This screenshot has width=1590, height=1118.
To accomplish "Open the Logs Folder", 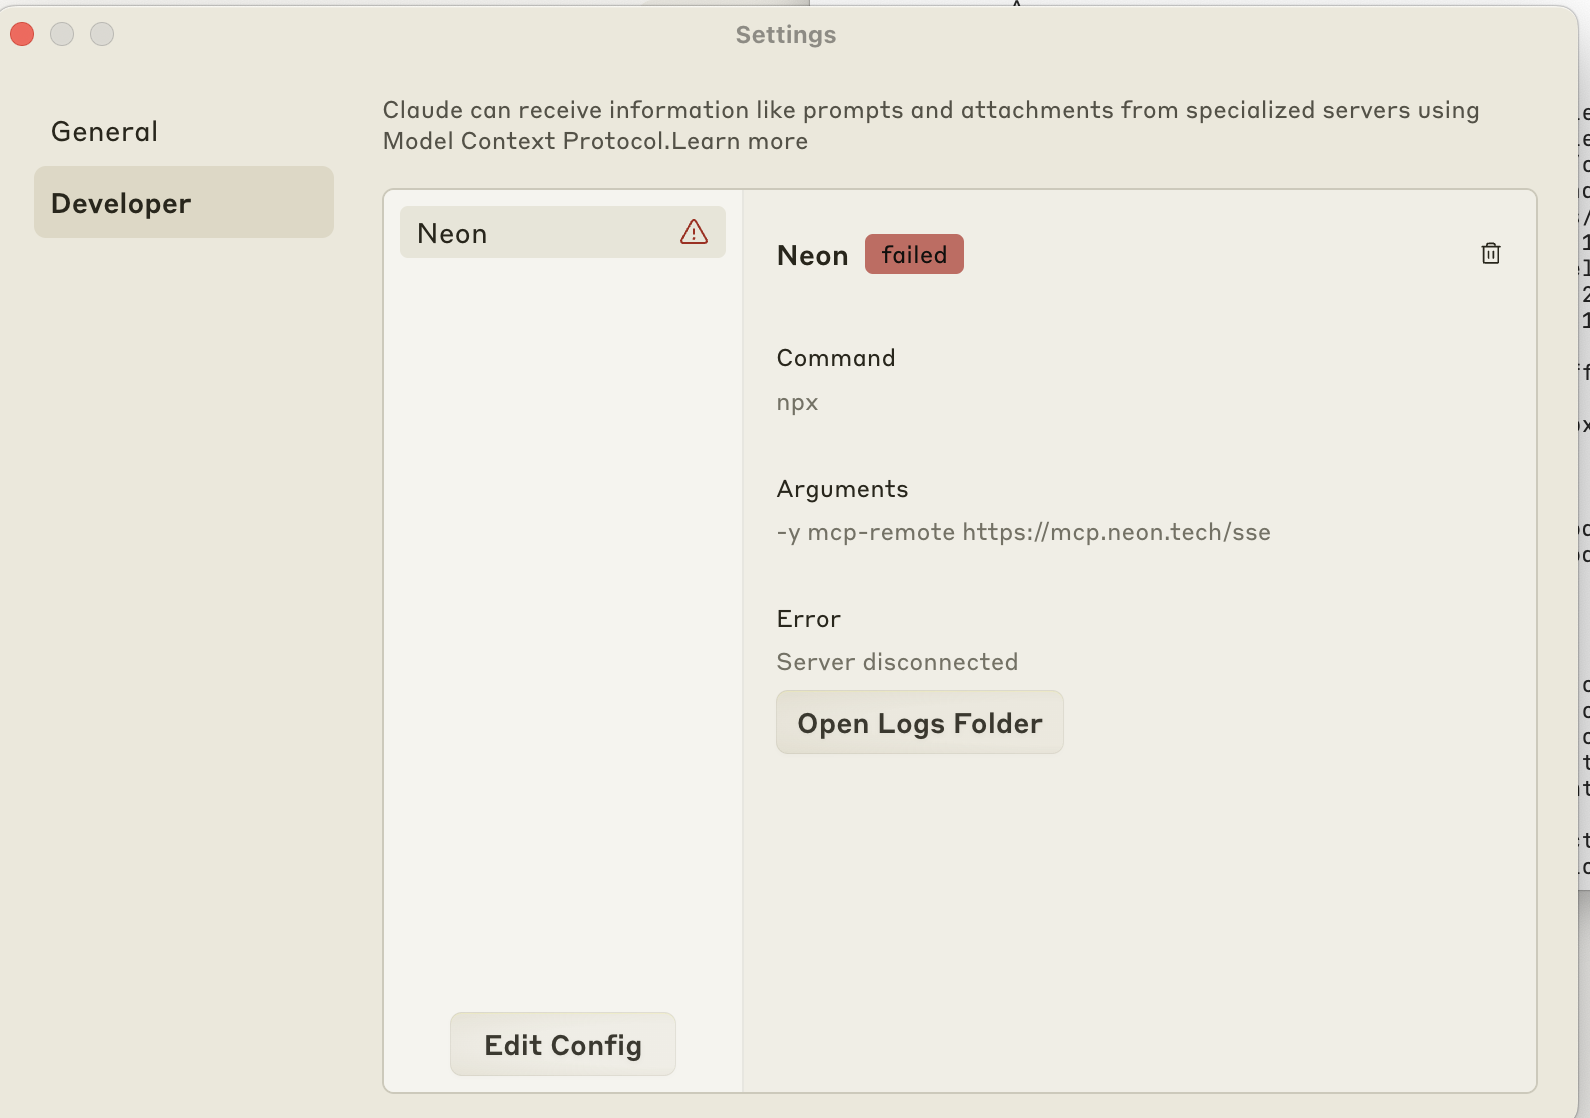I will pos(920,722).
